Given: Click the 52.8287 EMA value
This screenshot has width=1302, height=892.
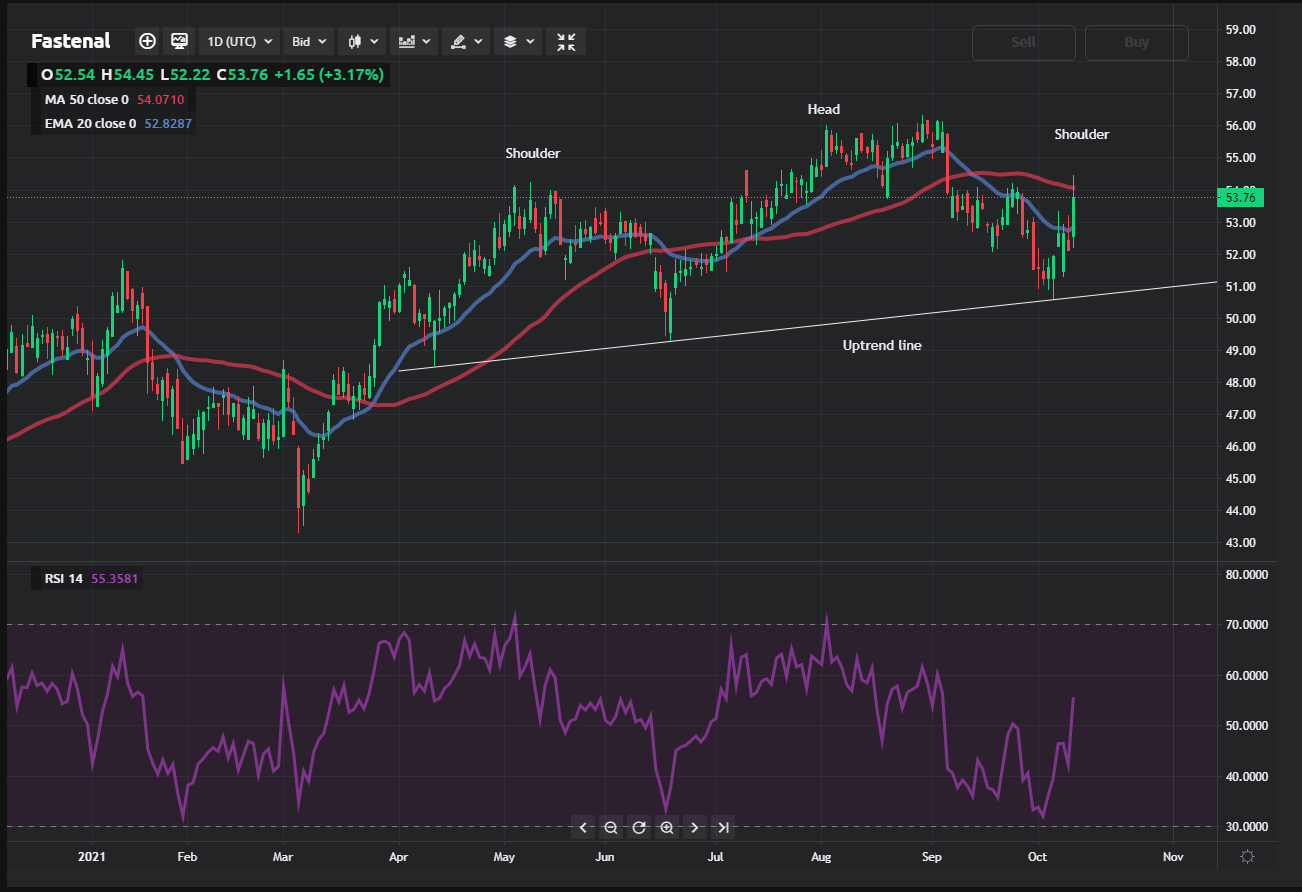Looking at the screenshot, I should (x=167, y=124).
